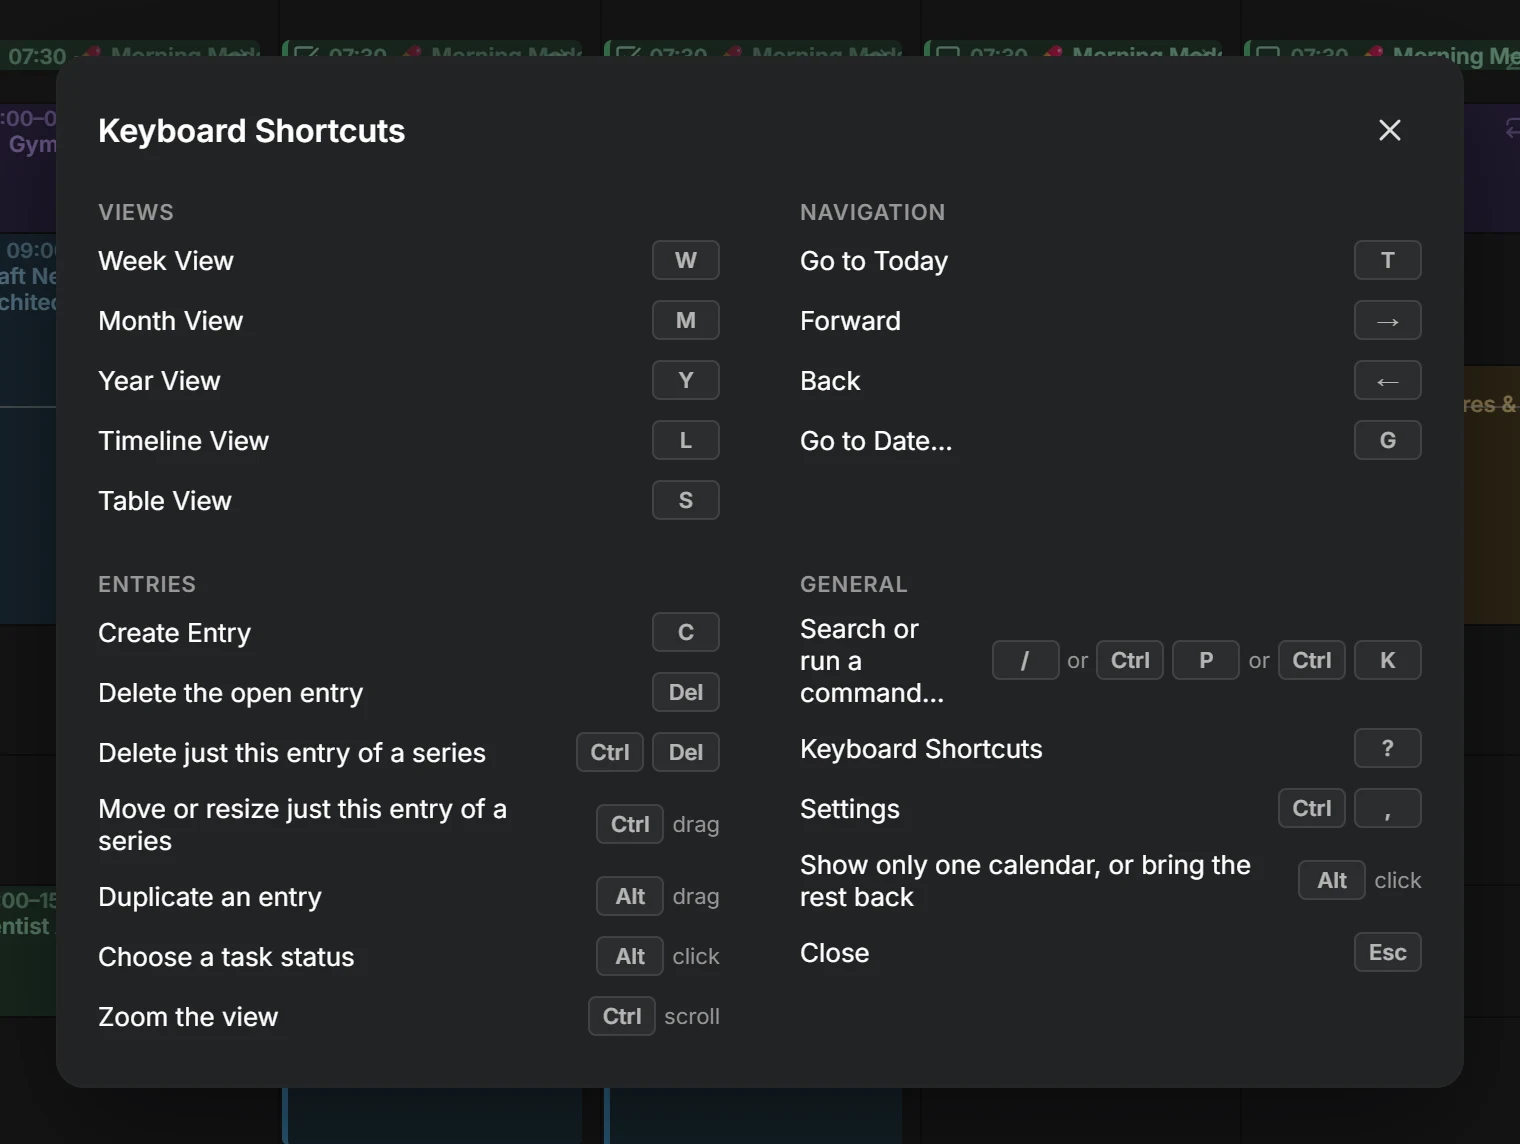The height and width of the screenshot is (1144, 1520).
Task: Click the T key badge for Go to Today
Action: pyautogui.click(x=1387, y=261)
